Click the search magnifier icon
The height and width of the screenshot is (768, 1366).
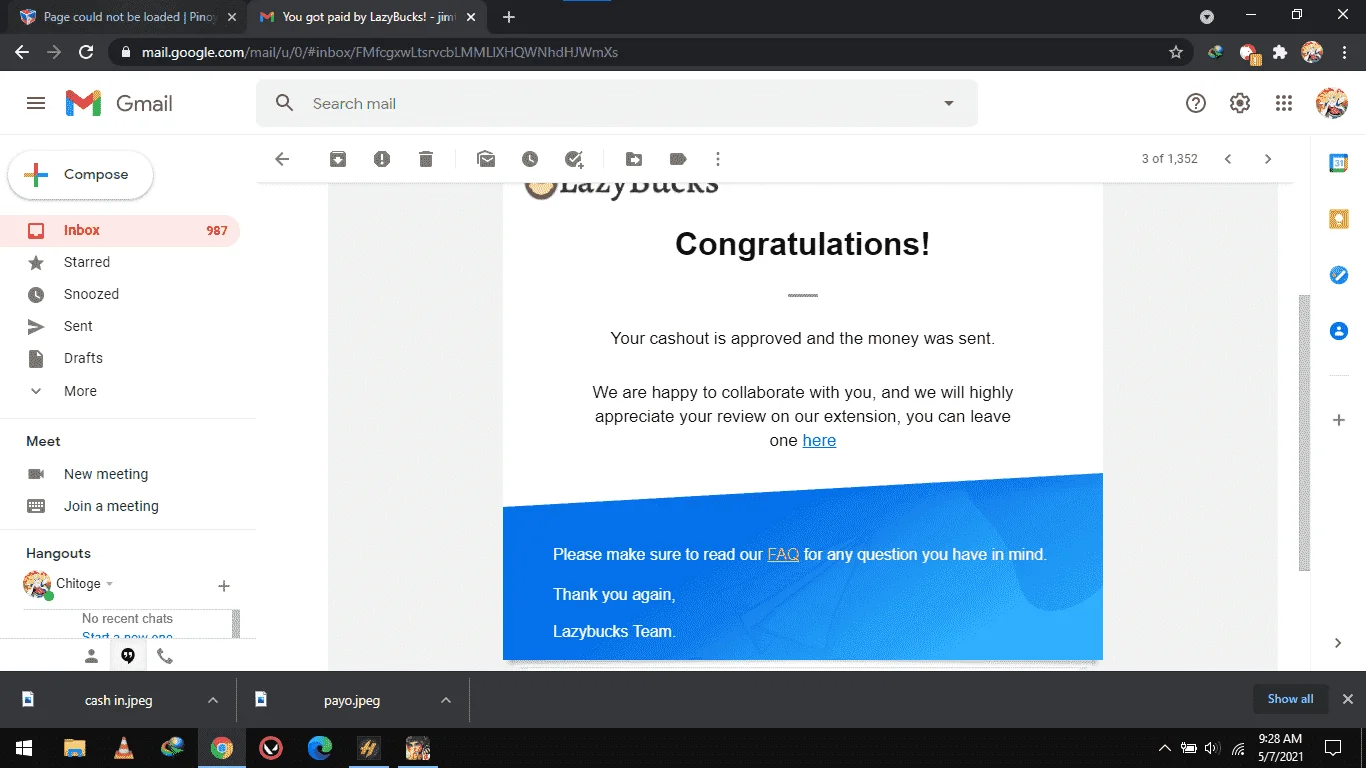[285, 103]
